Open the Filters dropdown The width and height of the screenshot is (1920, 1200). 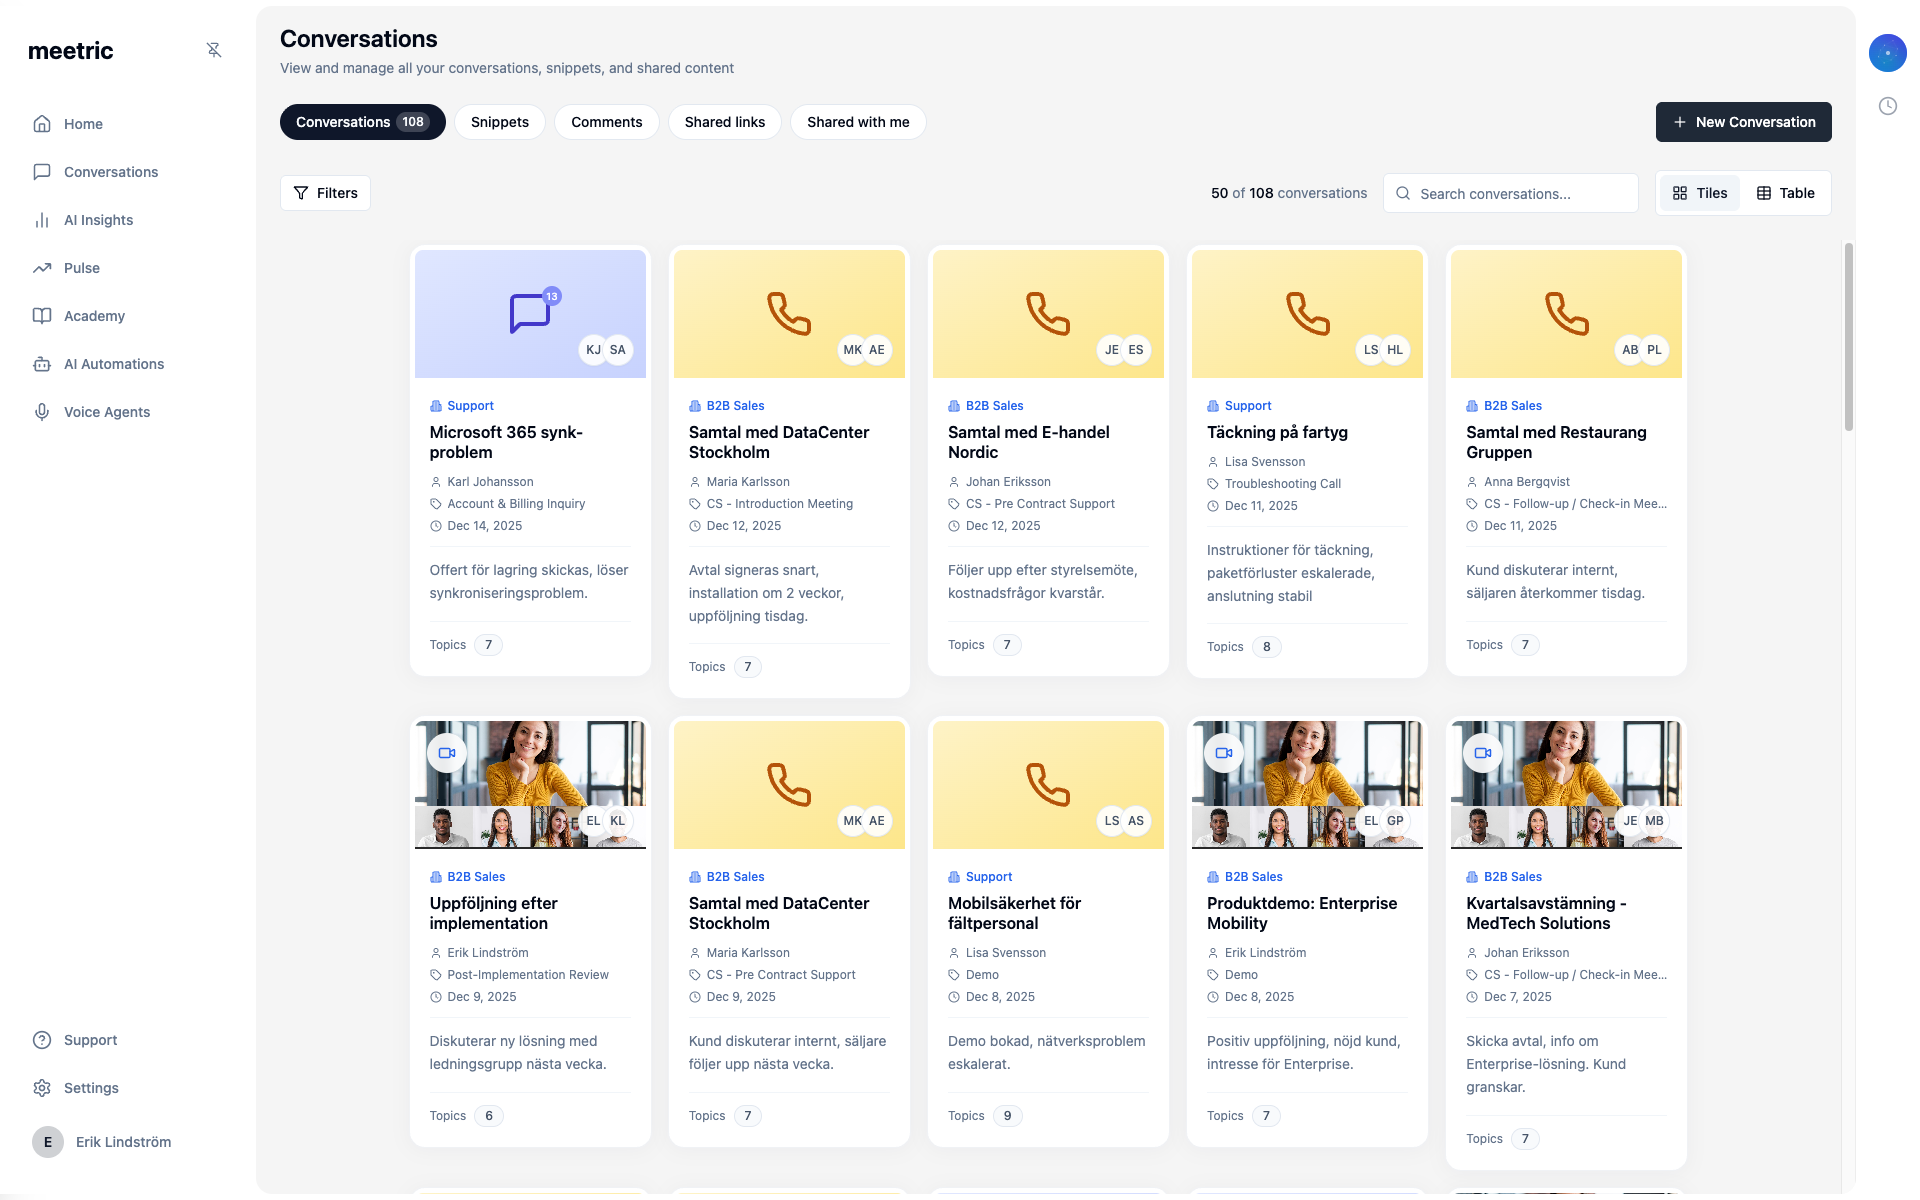tap(325, 193)
